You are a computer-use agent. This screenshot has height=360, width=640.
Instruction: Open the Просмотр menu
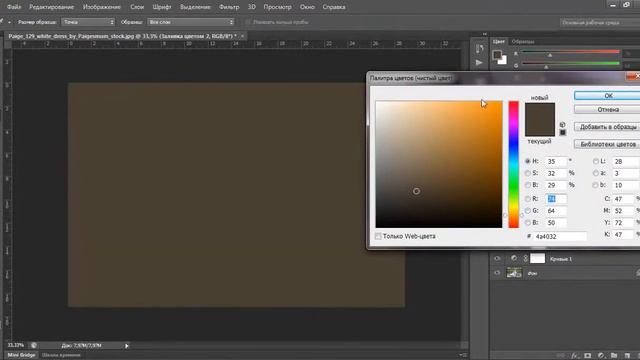277,7
